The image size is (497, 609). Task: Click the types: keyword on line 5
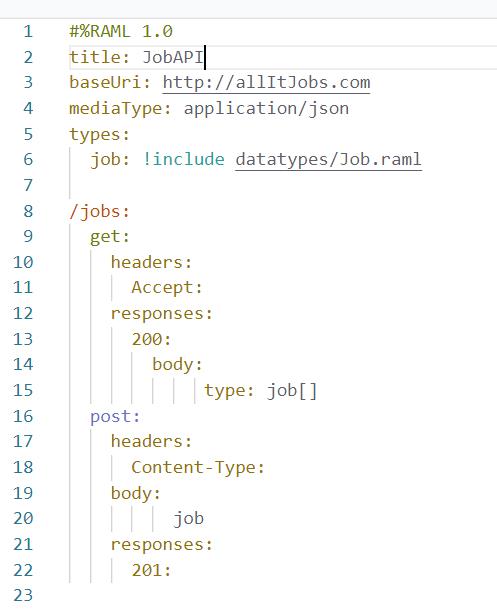point(99,134)
